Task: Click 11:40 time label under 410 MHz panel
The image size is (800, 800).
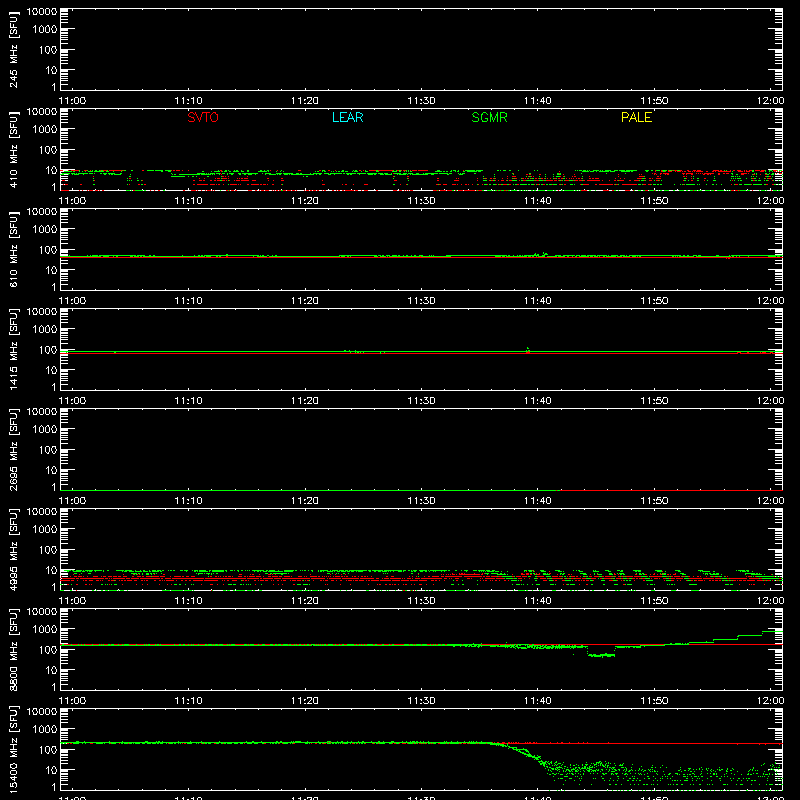Action: [538, 201]
